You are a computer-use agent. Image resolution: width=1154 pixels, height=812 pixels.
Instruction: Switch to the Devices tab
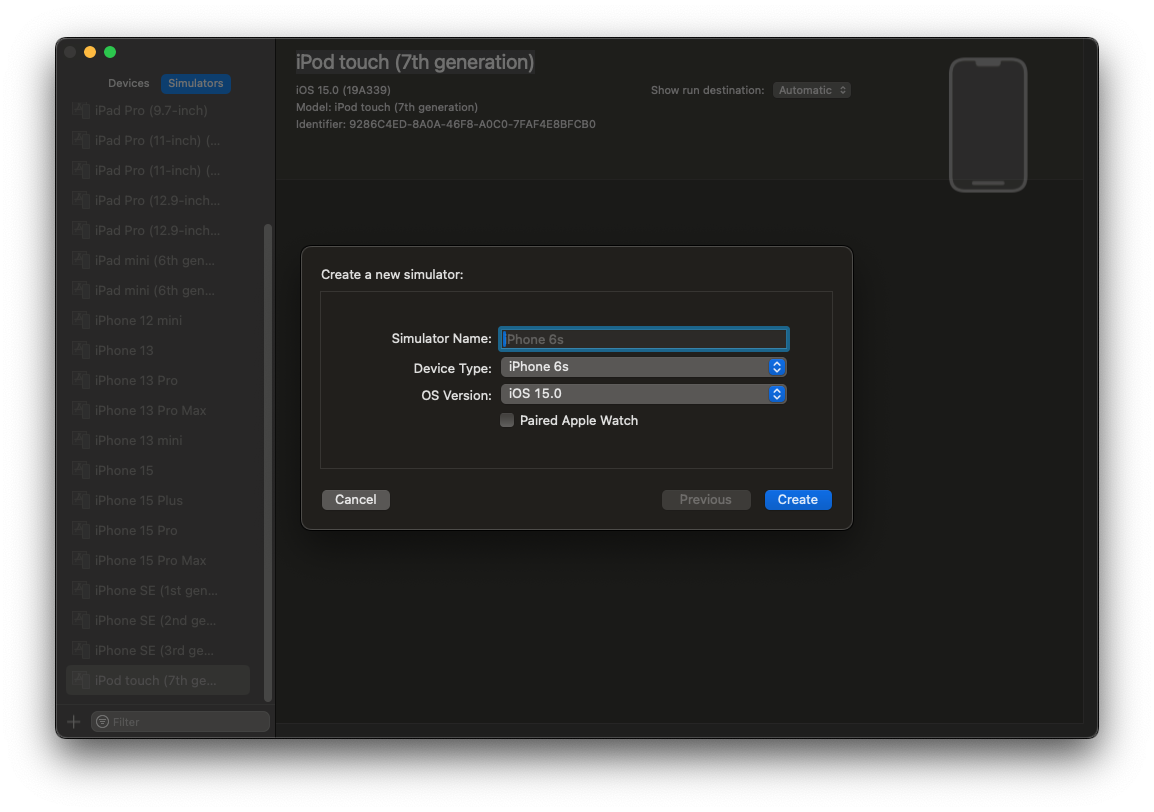[128, 83]
